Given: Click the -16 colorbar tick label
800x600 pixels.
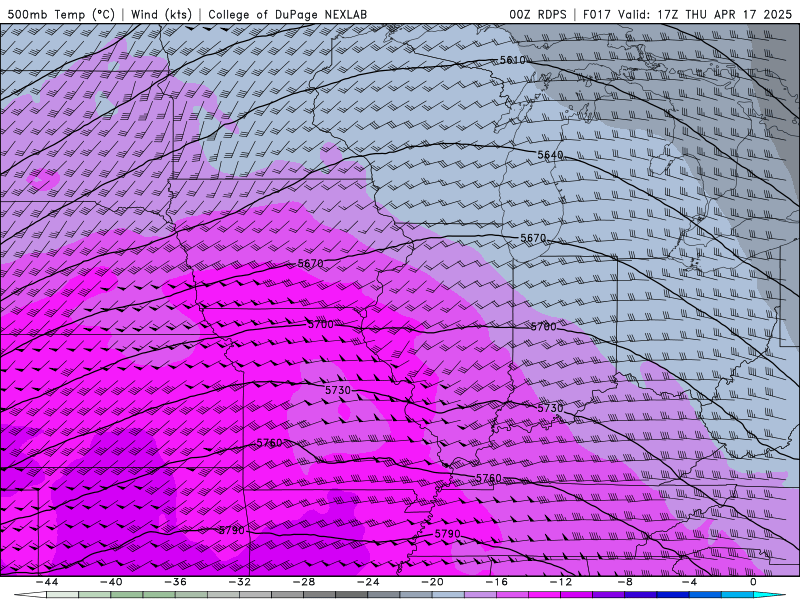Looking at the screenshot, I should [x=496, y=582].
